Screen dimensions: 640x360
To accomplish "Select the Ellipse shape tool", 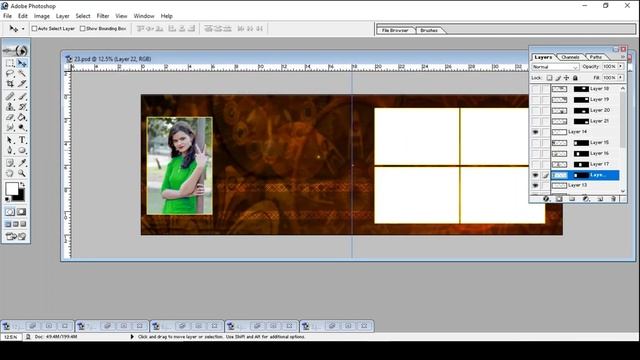I will [22, 150].
